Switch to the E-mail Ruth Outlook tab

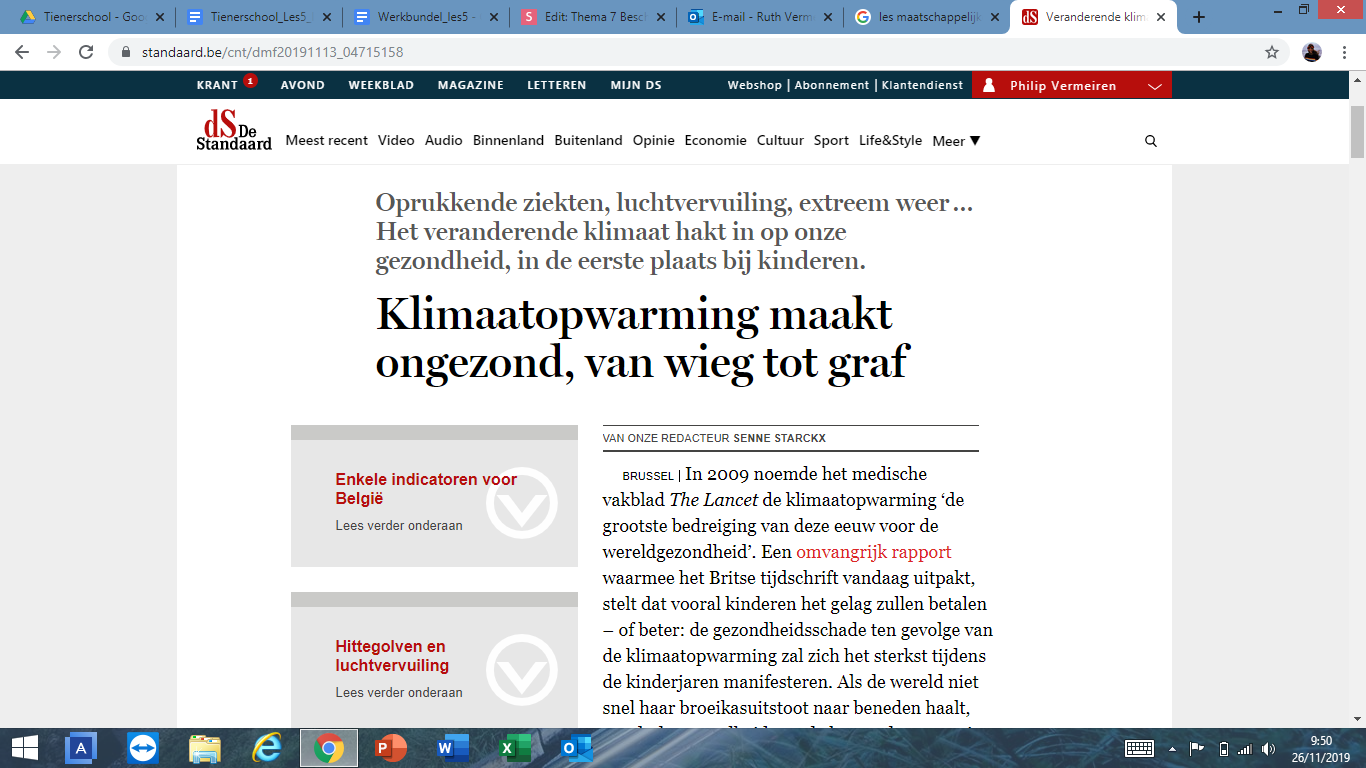759,17
